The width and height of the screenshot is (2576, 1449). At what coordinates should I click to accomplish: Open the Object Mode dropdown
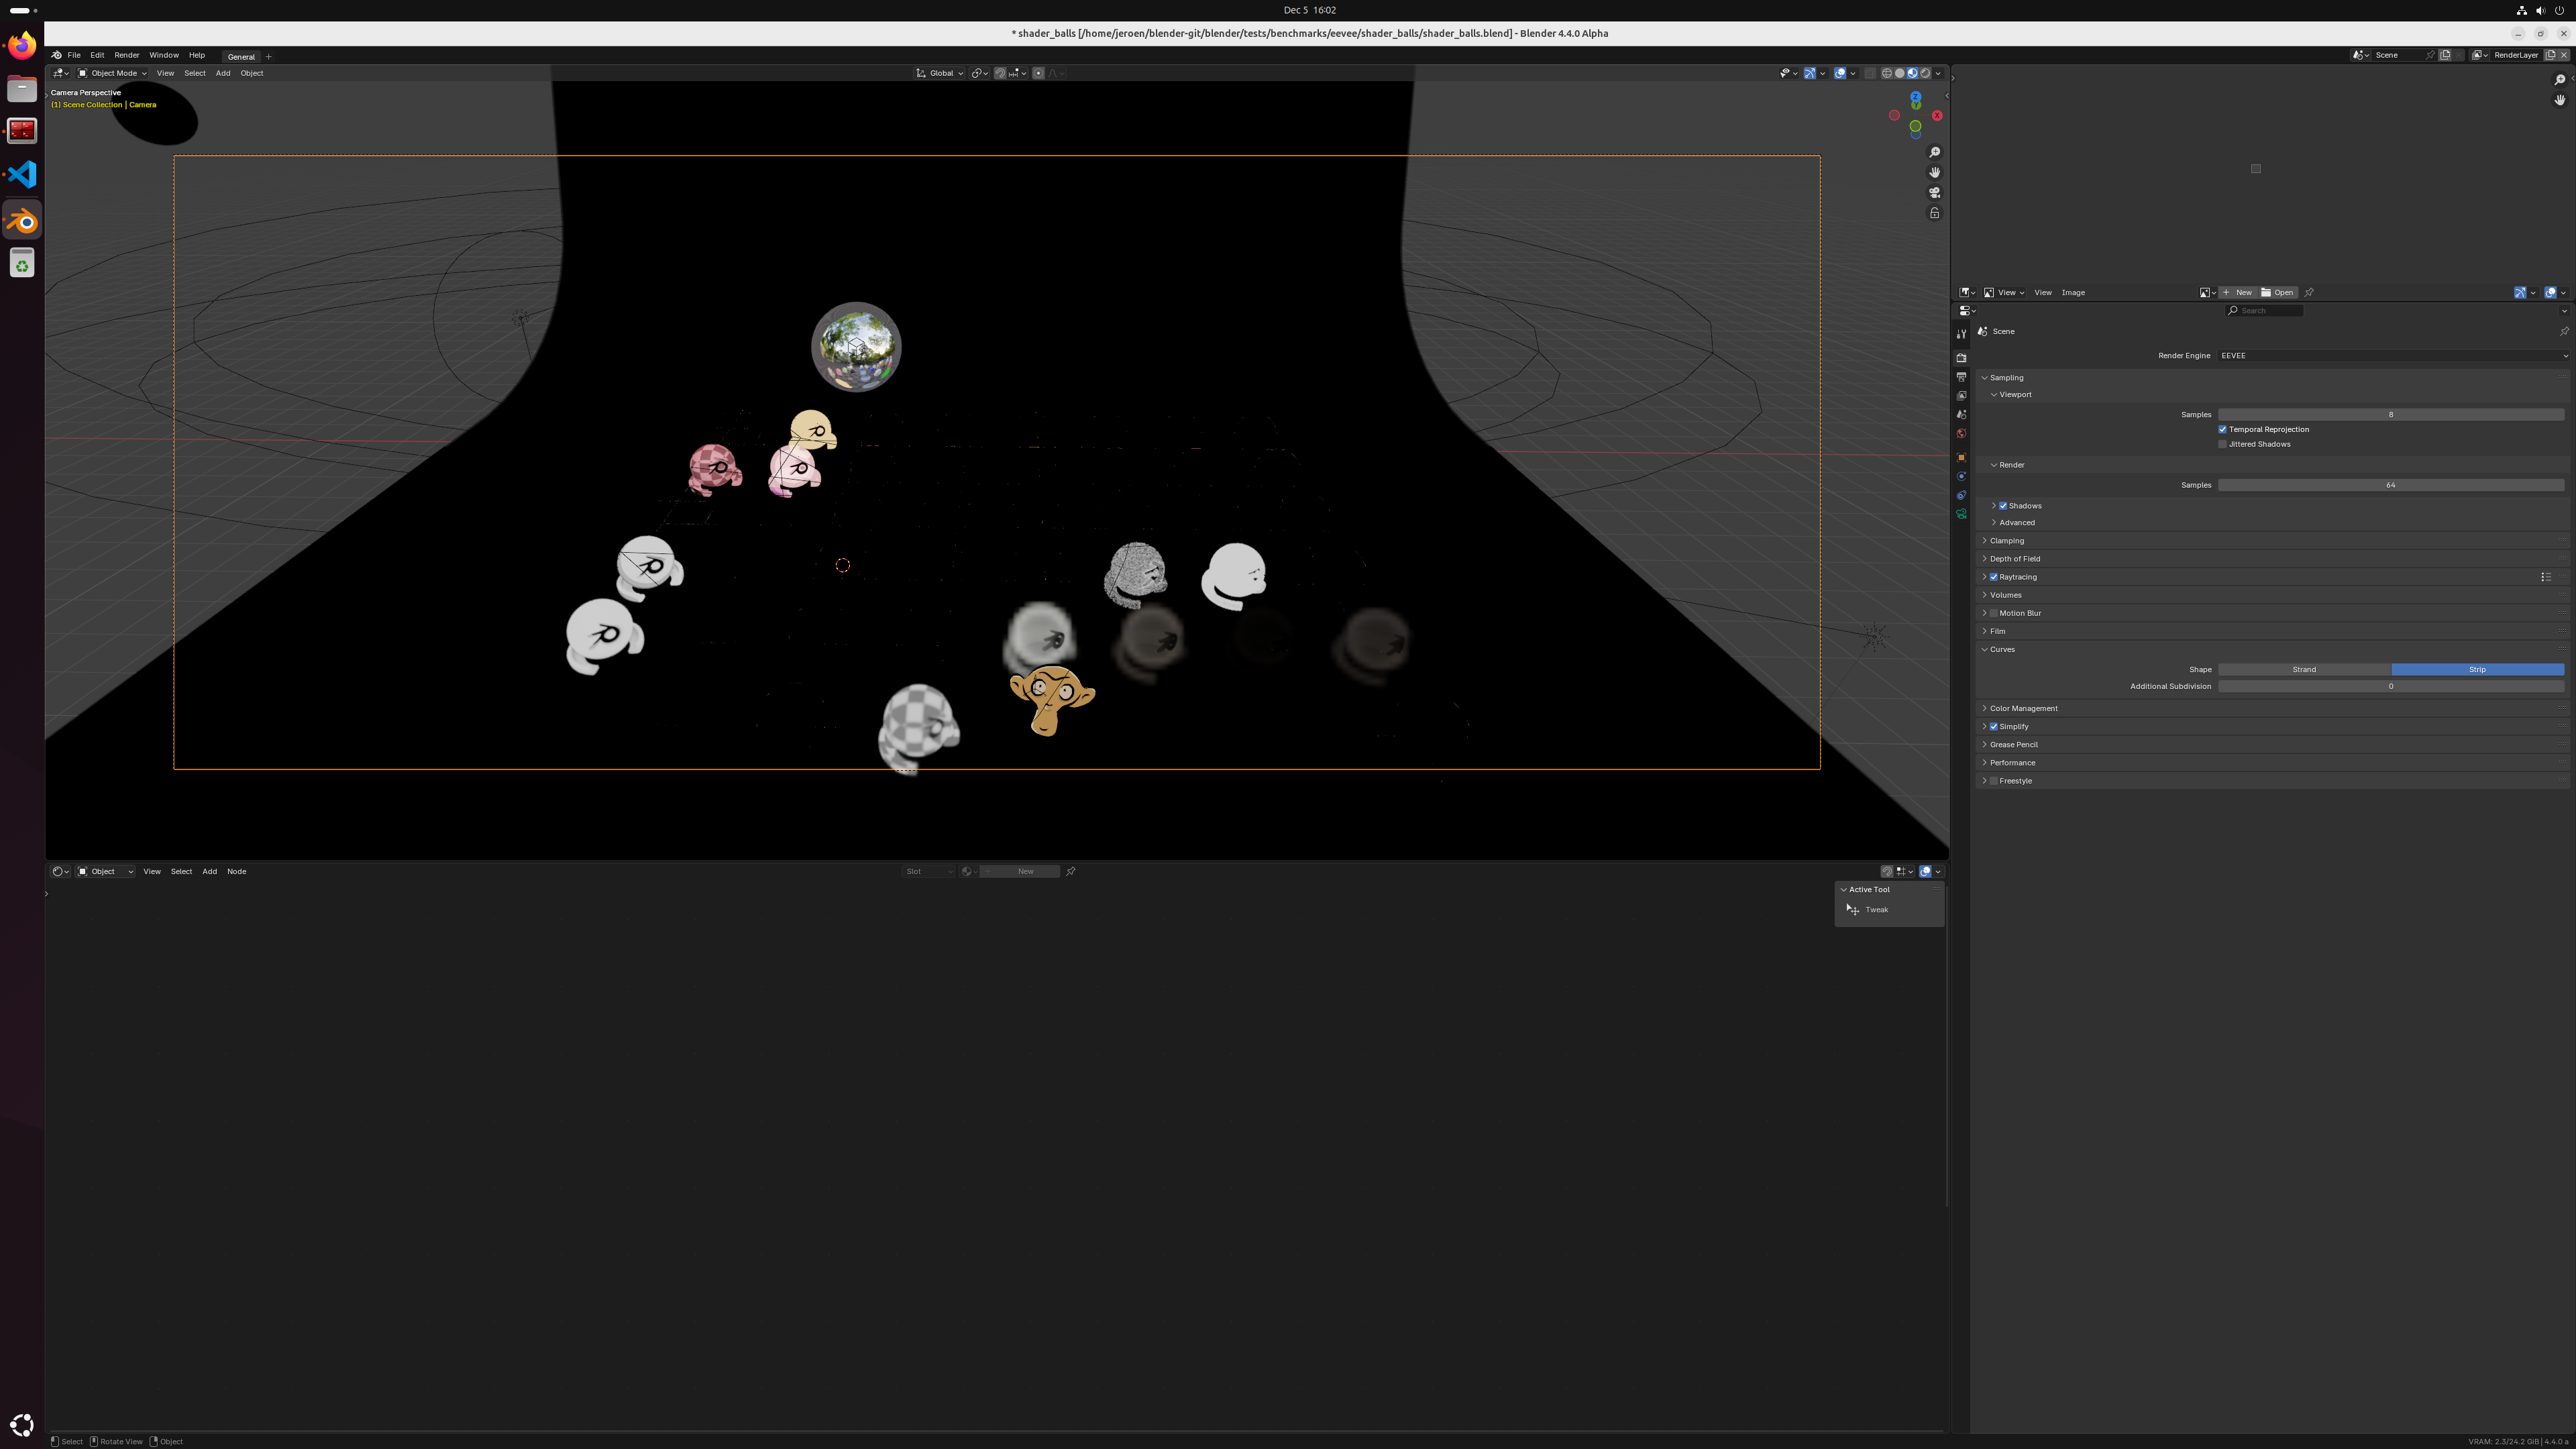pyautogui.click(x=112, y=73)
